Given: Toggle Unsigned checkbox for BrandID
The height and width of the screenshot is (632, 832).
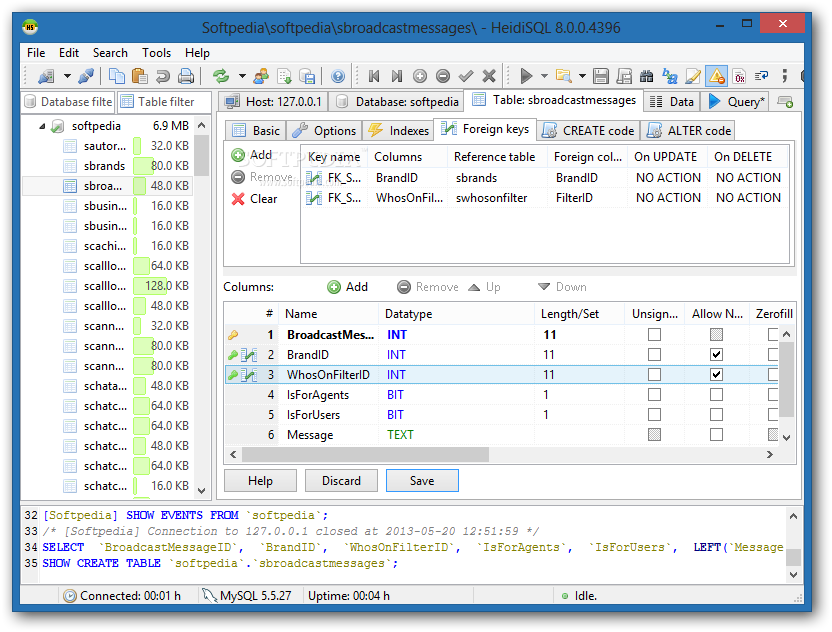Looking at the screenshot, I should tap(654, 354).
